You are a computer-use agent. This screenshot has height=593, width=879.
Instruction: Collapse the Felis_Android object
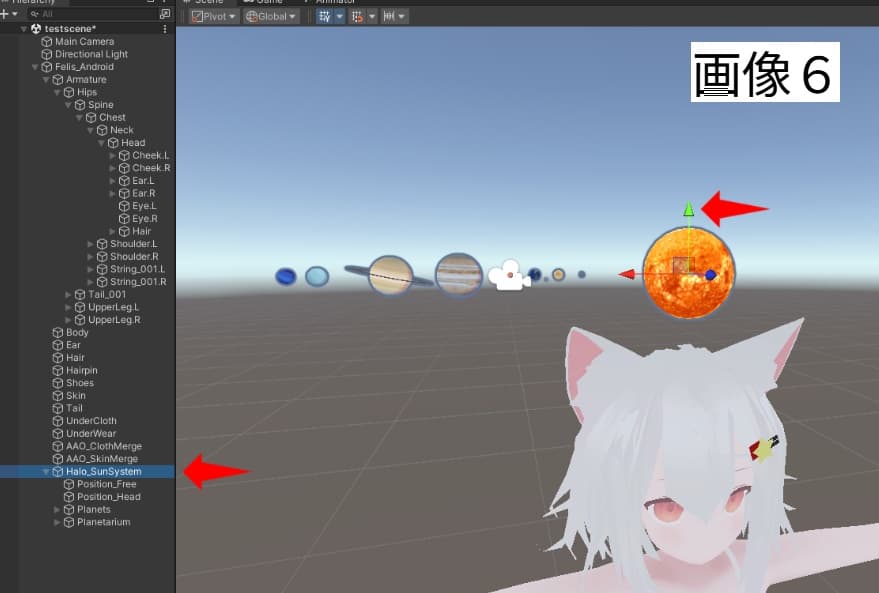35,67
